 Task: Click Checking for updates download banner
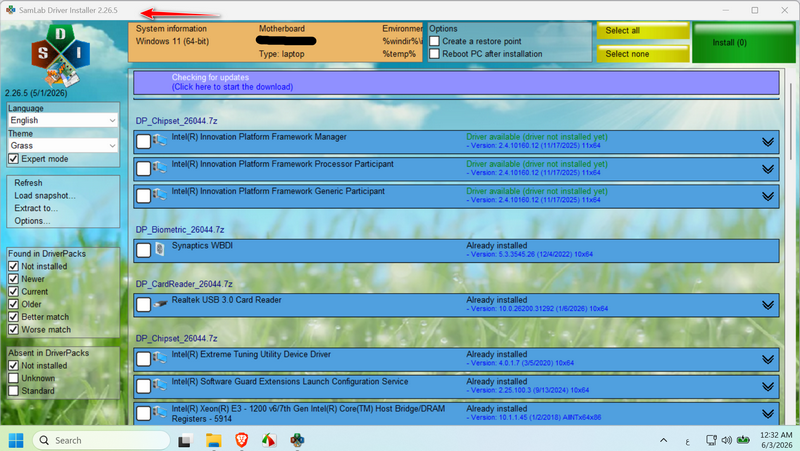click(456, 82)
